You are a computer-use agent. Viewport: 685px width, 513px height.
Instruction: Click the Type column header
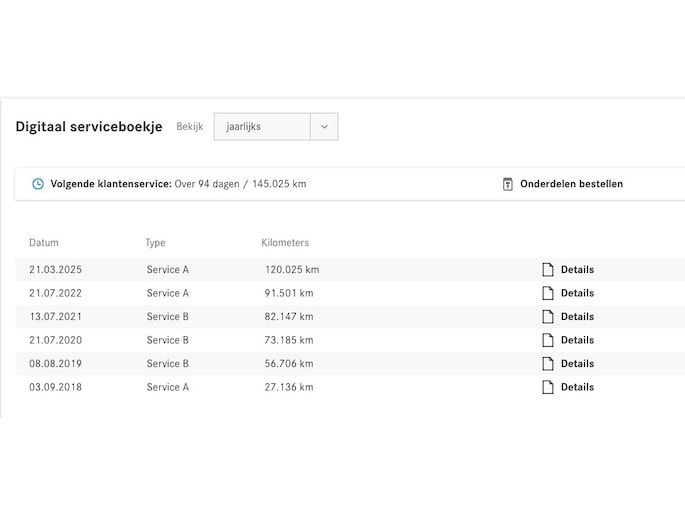pyautogui.click(x=155, y=243)
